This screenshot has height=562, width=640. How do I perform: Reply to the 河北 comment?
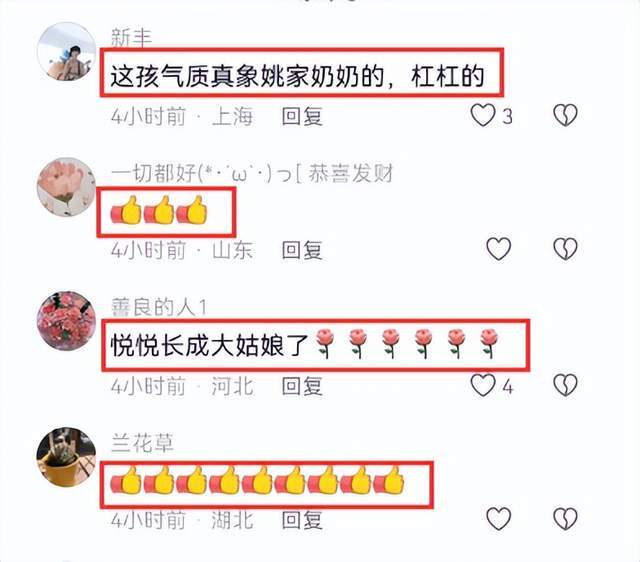(x=302, y=386)
